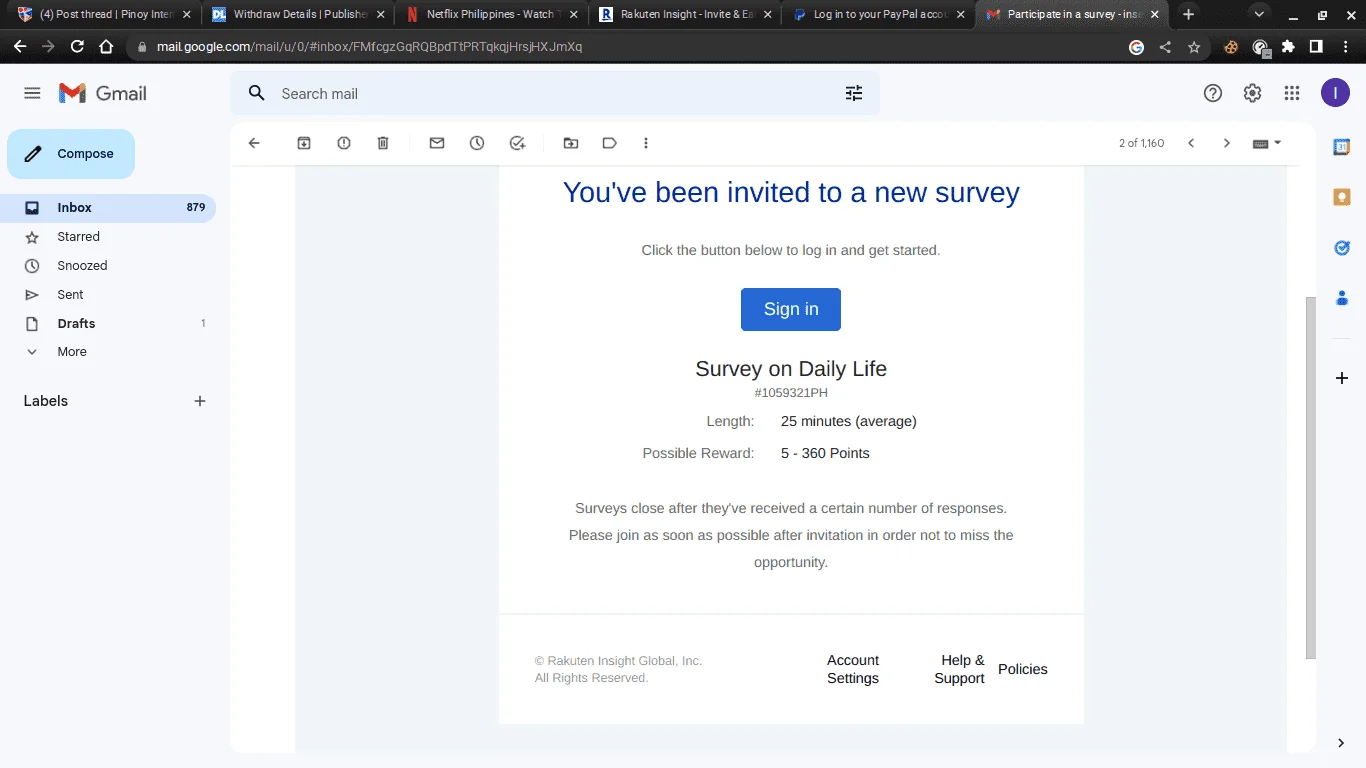Compose a new email

[71, 154]
